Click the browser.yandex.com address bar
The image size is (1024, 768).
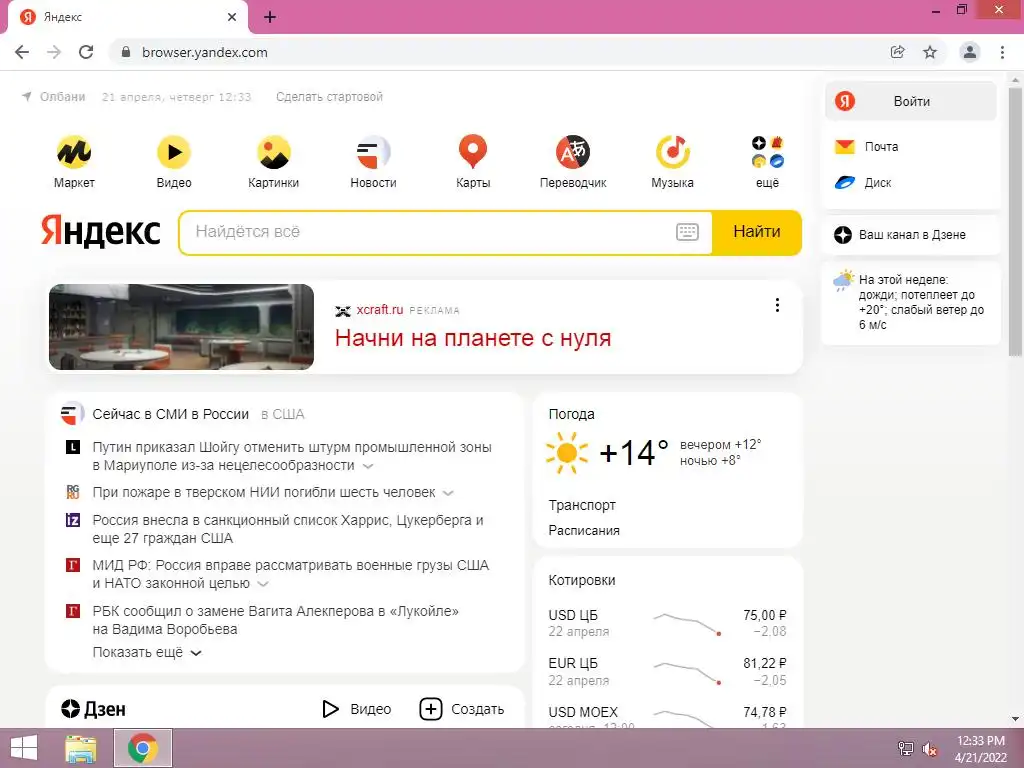pyautogui.click(x=496, y=52)
